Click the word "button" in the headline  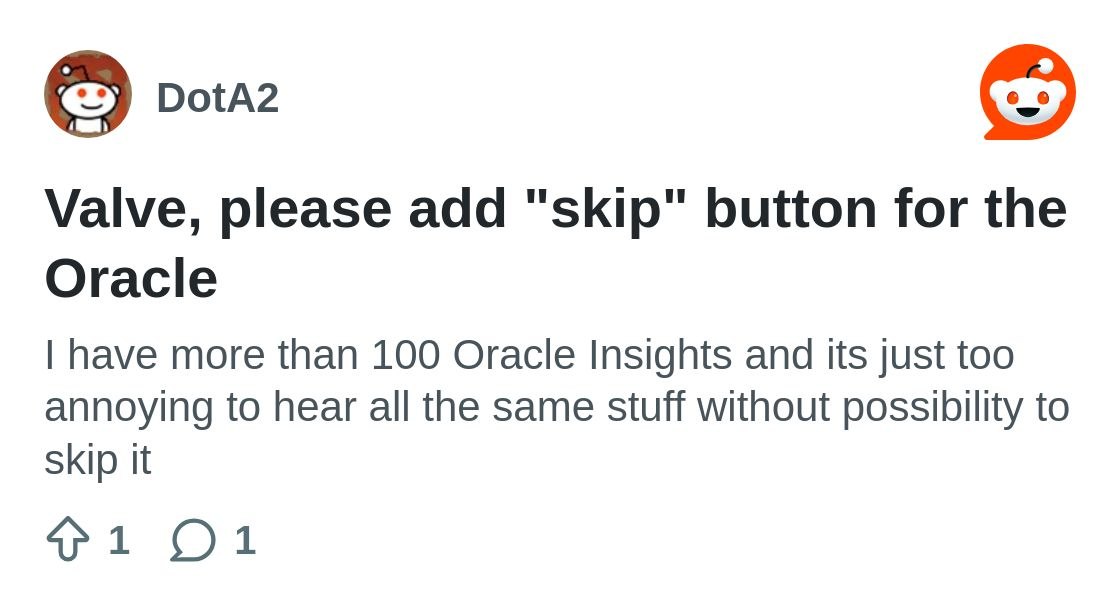click(791, 208)
